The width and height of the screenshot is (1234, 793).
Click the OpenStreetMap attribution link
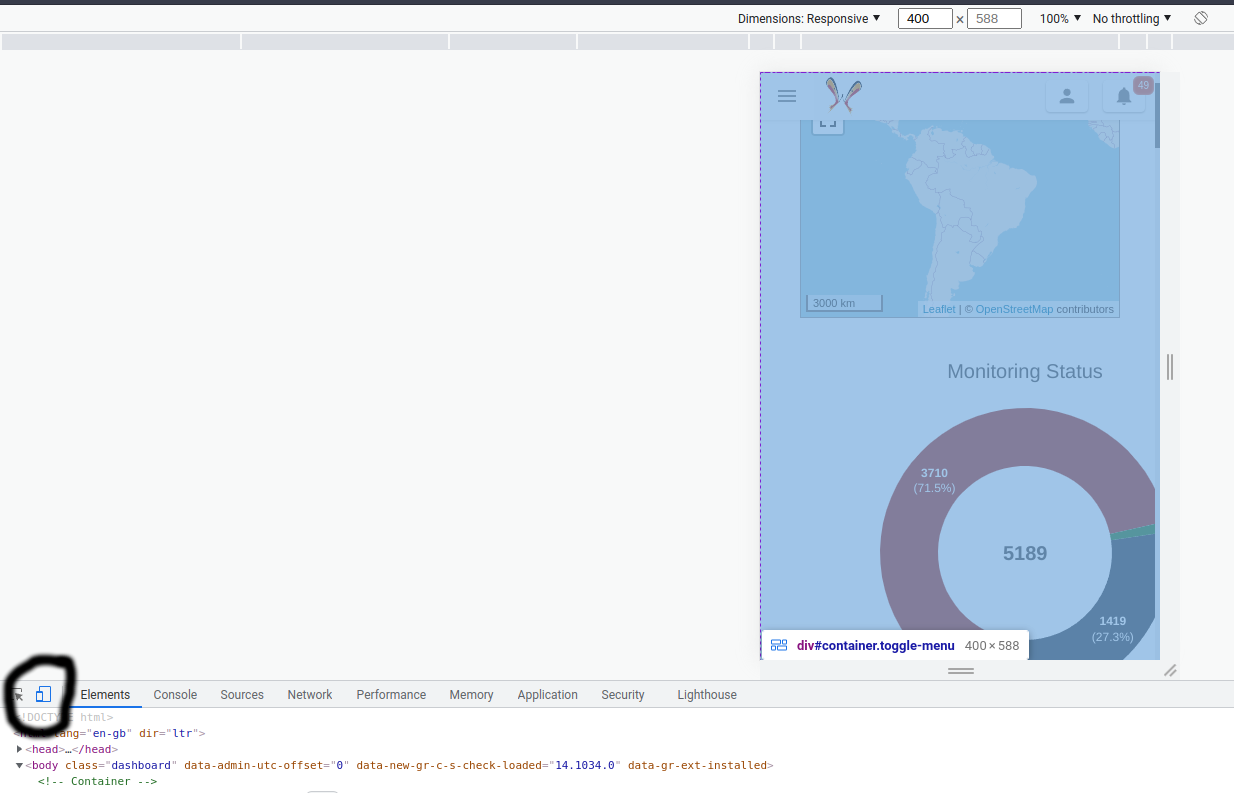click(x=1014, y=309)
